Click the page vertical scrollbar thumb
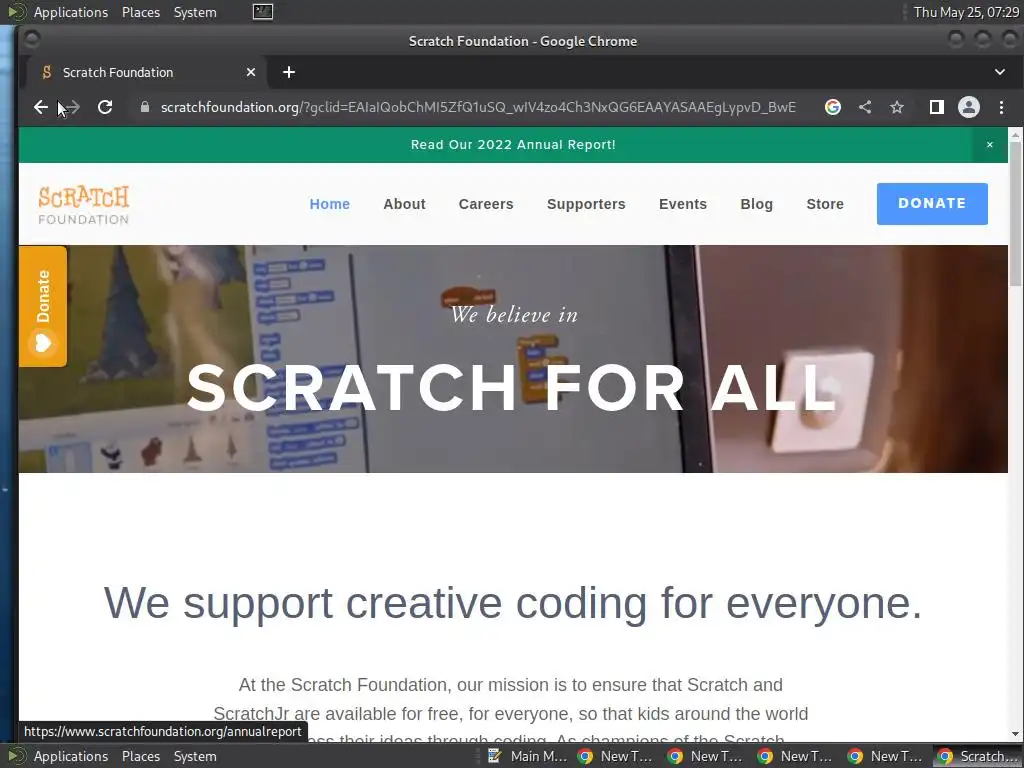 pyautogui.click(x=1015, y=214)
